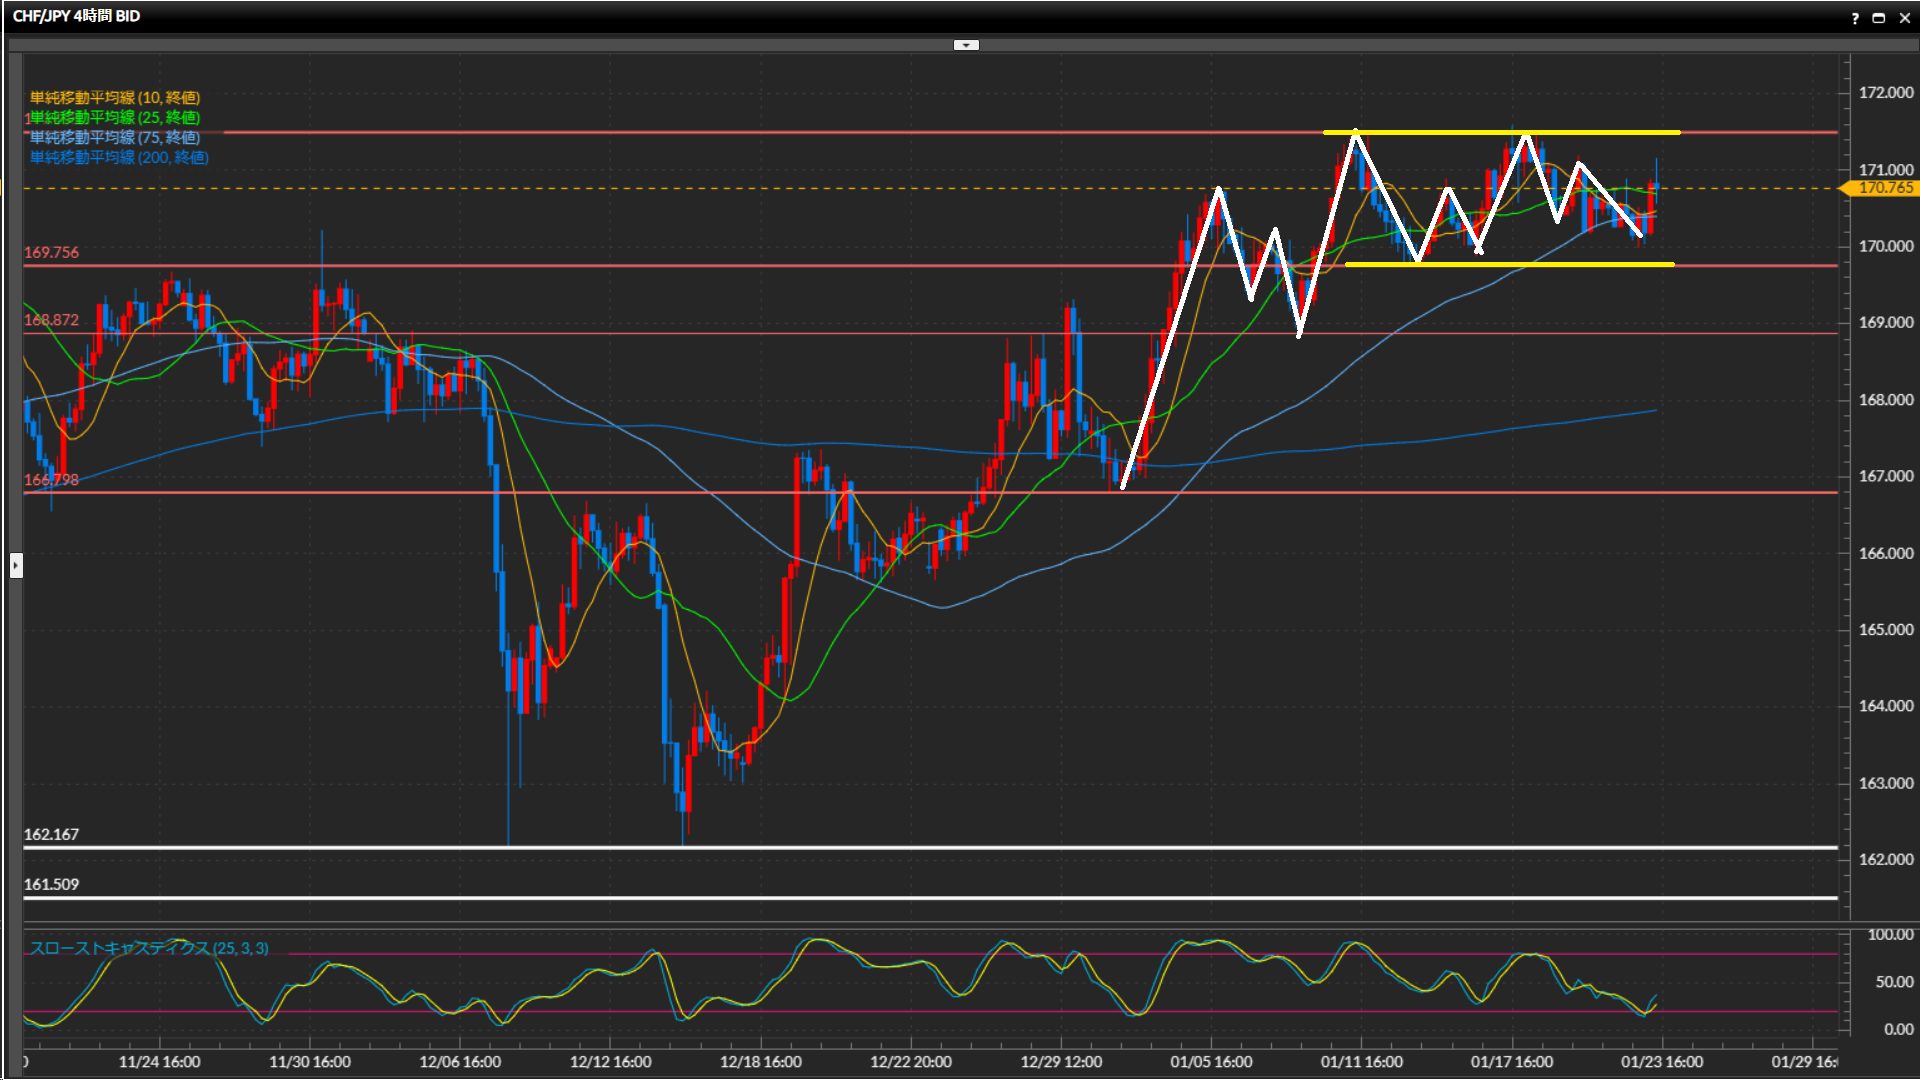This screenshot has height=1080, width=1920.
Task: Select the 200-period moving average label
Action: tap(118, 157)
